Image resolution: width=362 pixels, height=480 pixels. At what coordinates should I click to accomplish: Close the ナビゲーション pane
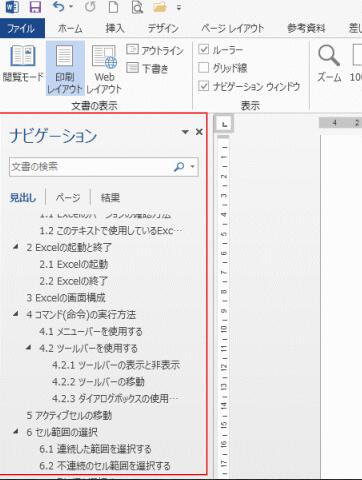pyautogui.click(x=199, y=132)
